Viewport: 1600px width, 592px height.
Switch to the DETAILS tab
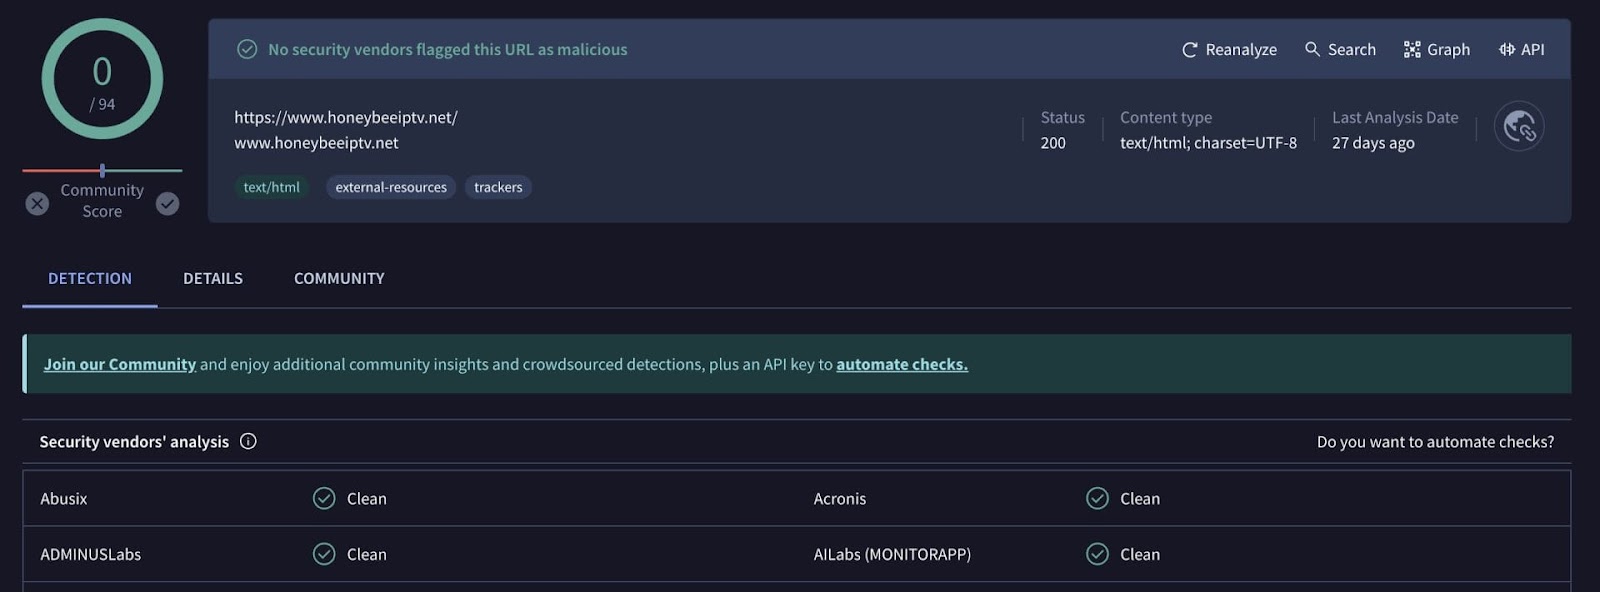[x=213, y=278]
